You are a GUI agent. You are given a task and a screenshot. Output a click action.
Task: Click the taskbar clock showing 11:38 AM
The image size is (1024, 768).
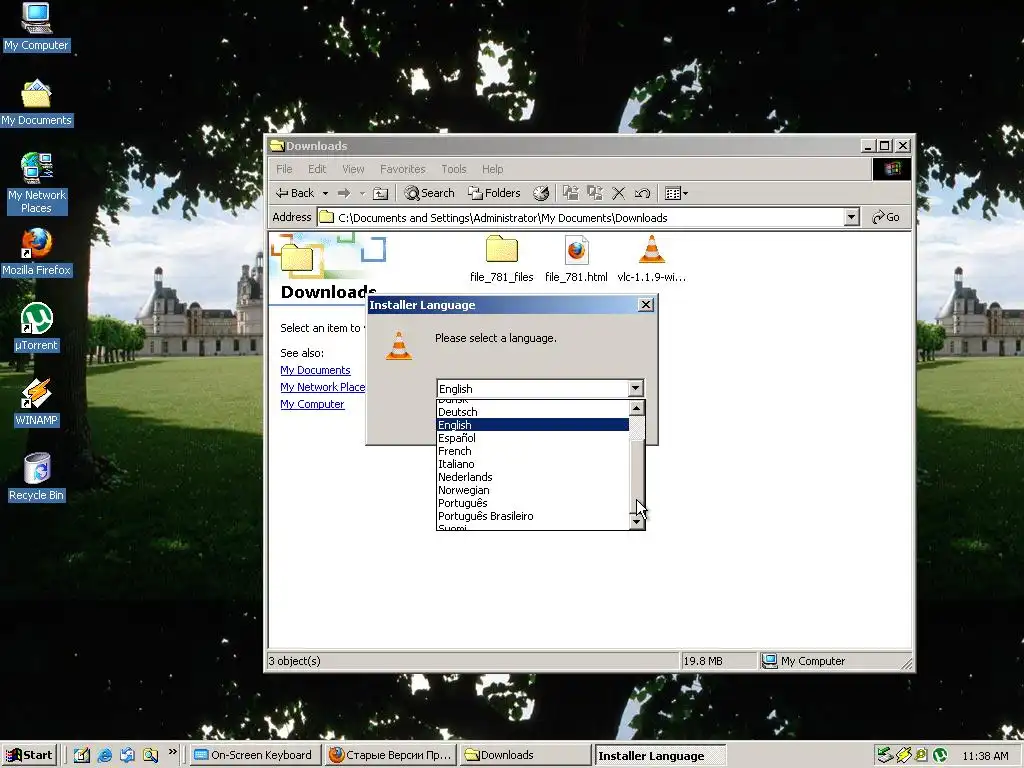click(x=985, y=756)
